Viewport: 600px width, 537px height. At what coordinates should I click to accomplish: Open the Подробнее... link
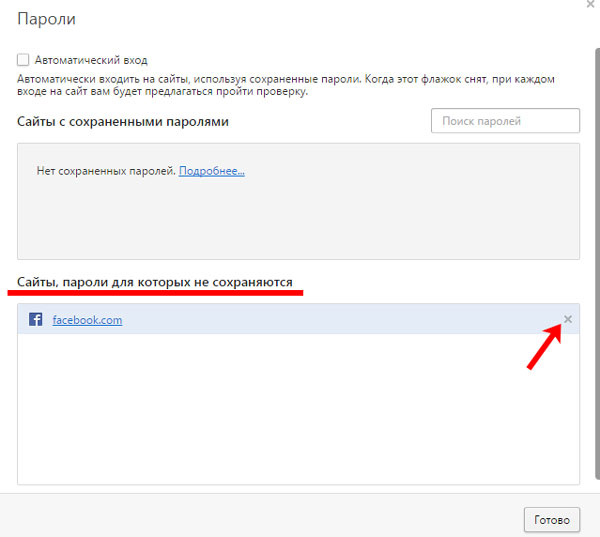(211, 171)
